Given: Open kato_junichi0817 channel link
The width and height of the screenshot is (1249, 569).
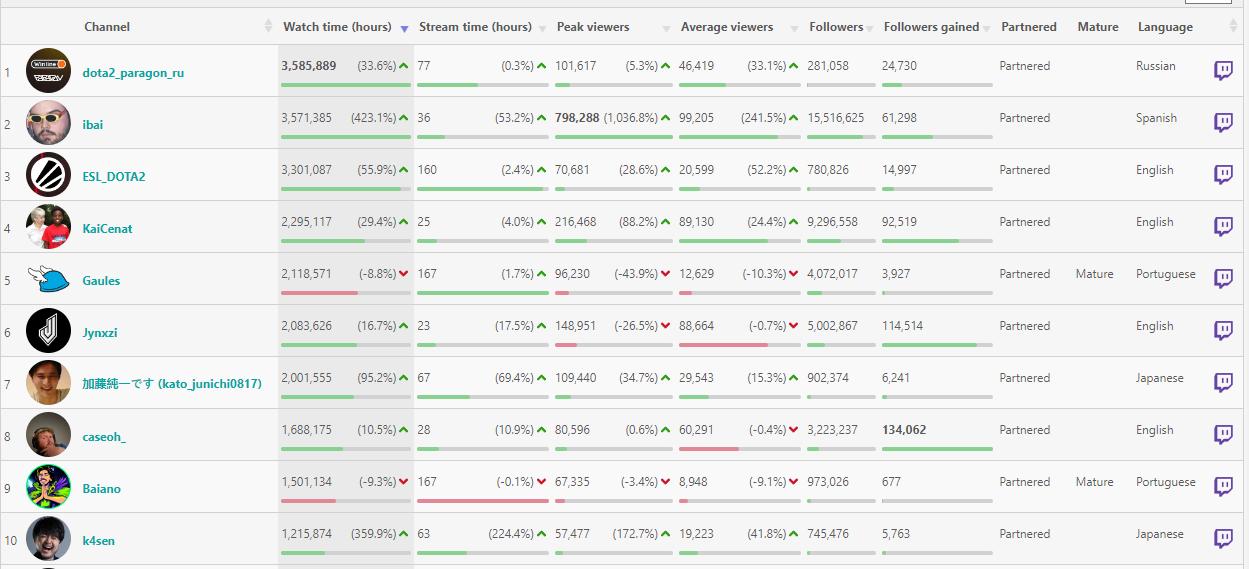Looking at the screenshot, I should 171,384.
